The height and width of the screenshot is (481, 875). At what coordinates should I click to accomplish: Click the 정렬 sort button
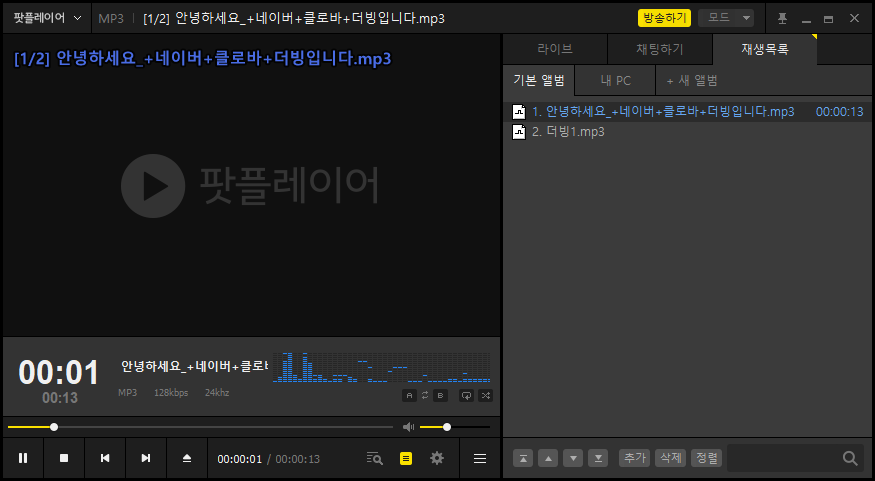tap(707, 458)
